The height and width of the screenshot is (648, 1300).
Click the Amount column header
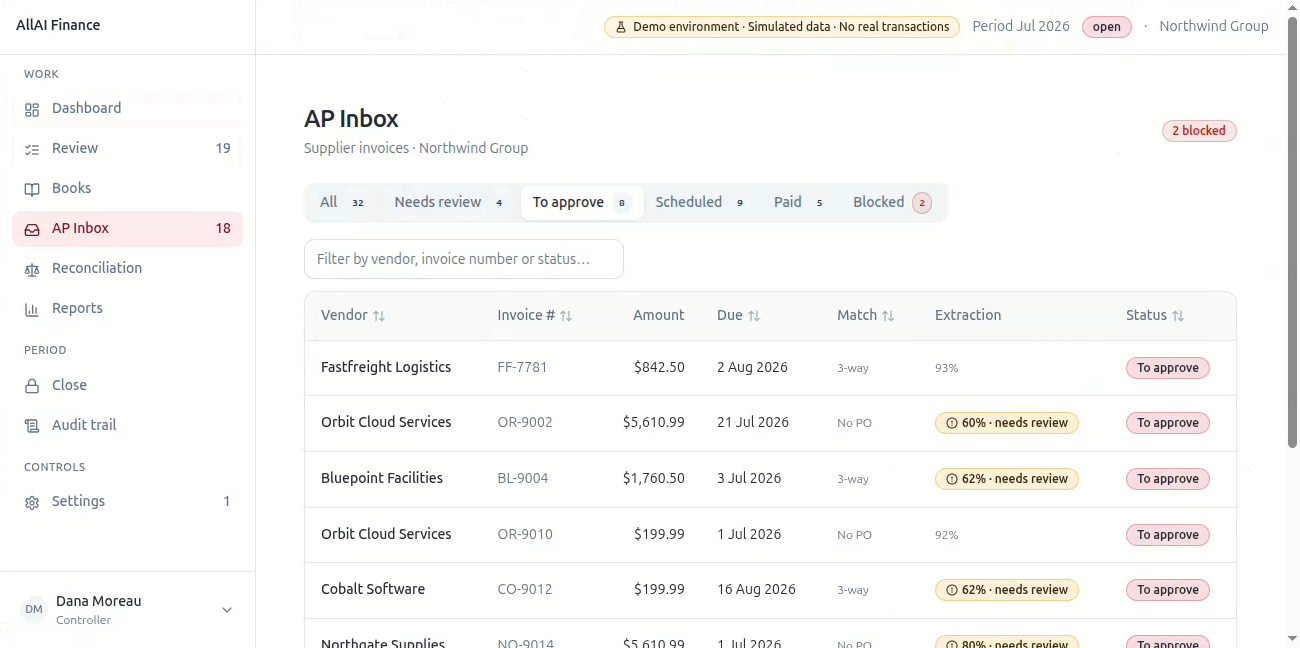(x=659, y=315)
